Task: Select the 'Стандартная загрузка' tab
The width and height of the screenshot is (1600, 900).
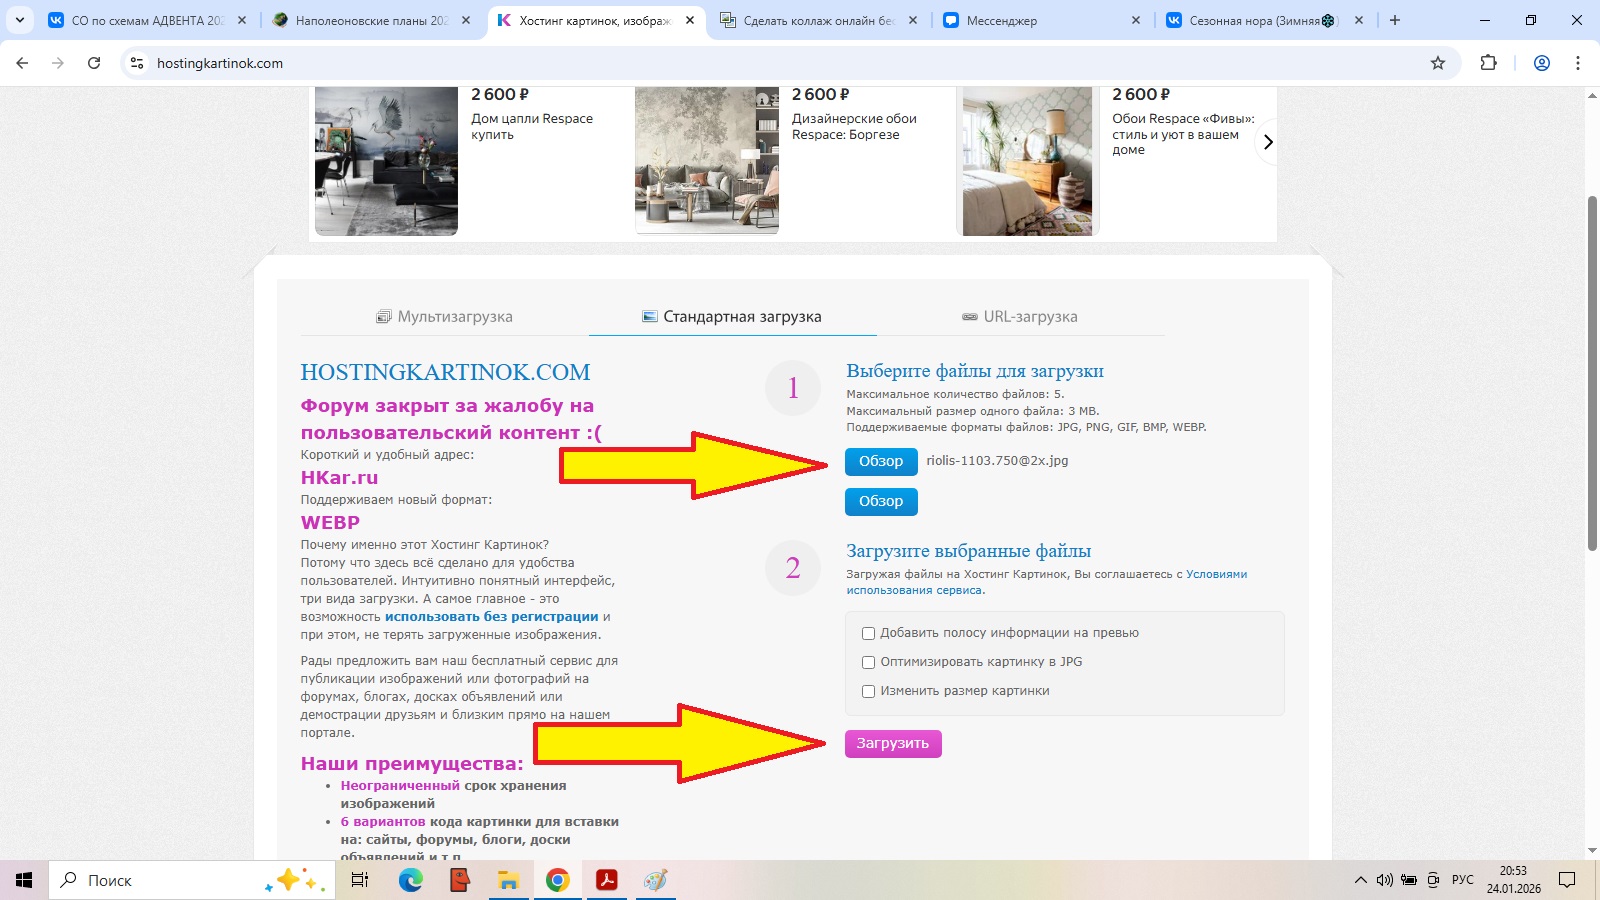Action: [x=732, y=317]
